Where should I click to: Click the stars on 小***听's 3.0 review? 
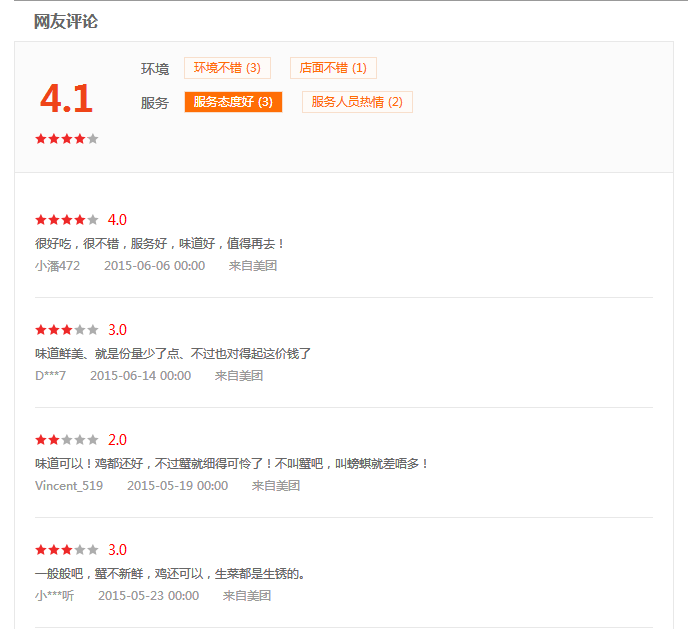[x=67, y=550]
